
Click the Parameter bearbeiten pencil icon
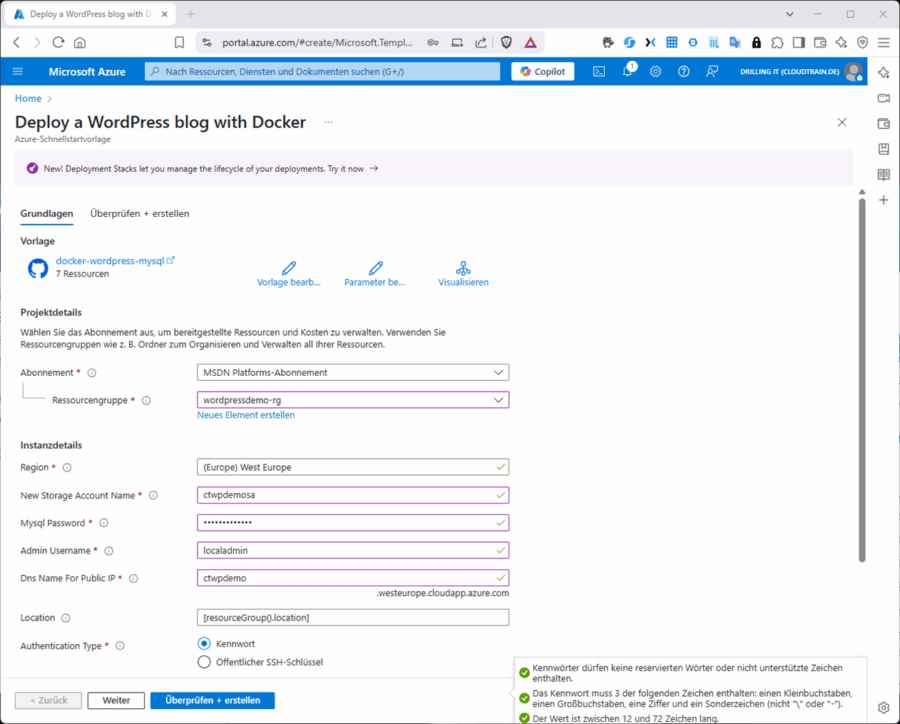coord(375,268)
